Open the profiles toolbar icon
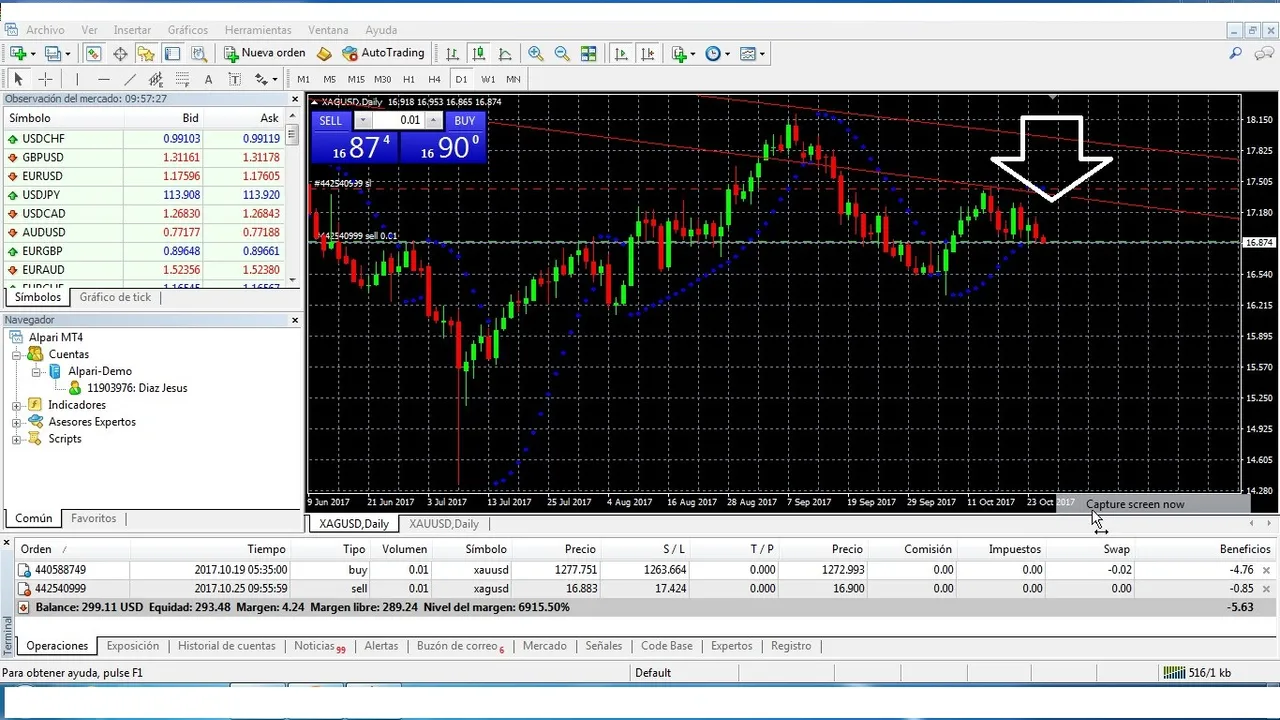 click(53, 53)
